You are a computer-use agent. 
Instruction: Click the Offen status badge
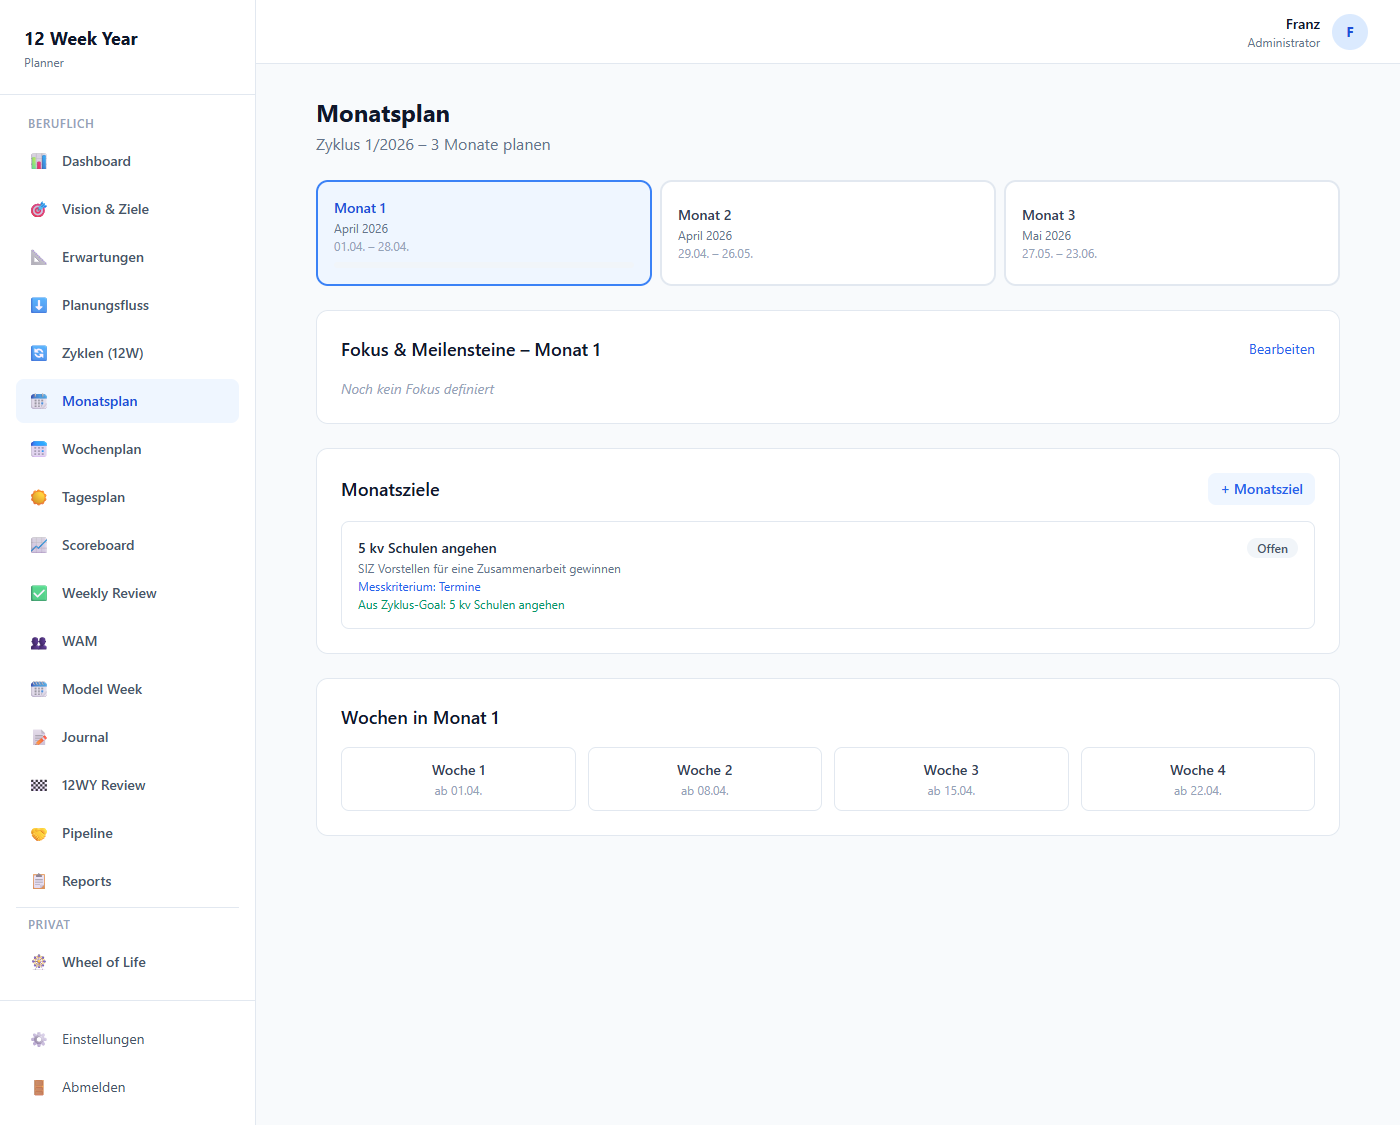1272,548
